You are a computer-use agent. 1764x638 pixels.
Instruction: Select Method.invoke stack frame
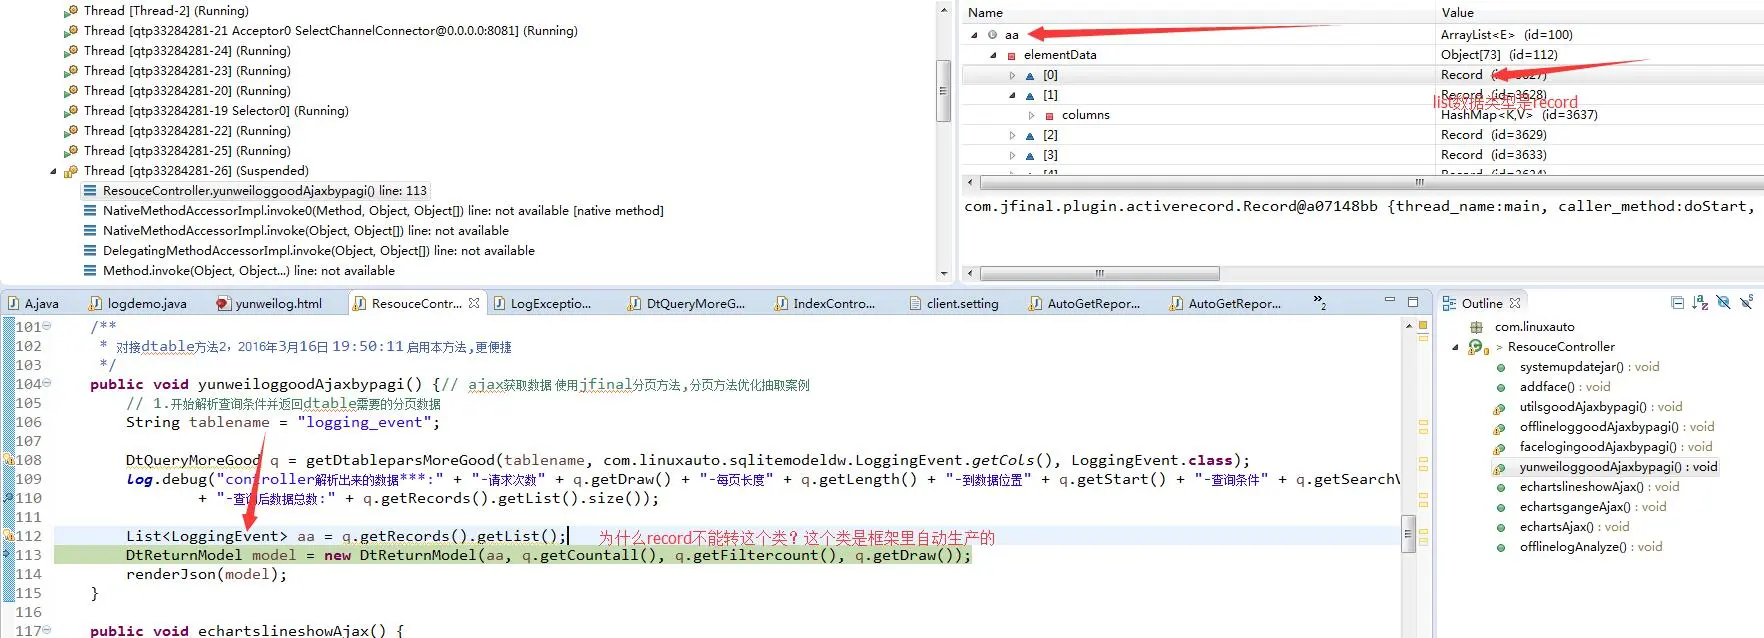(x=239, y=271)
